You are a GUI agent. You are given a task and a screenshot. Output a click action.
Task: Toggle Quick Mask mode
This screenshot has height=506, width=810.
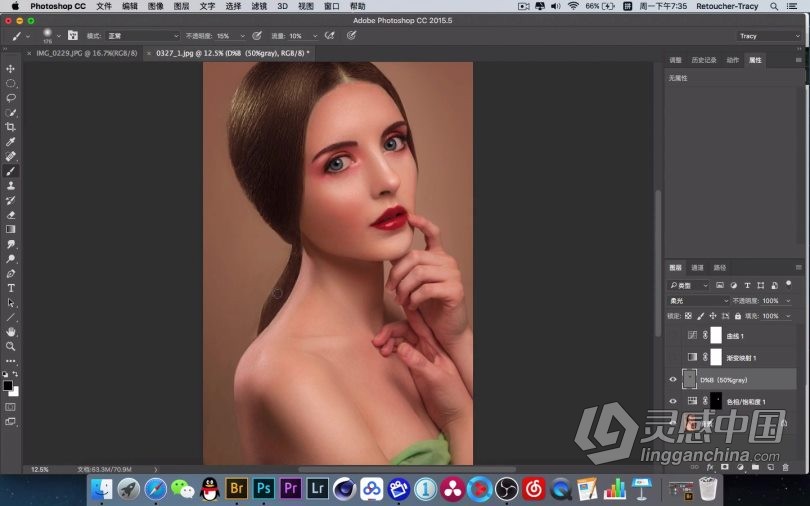[x=10, y=407]
